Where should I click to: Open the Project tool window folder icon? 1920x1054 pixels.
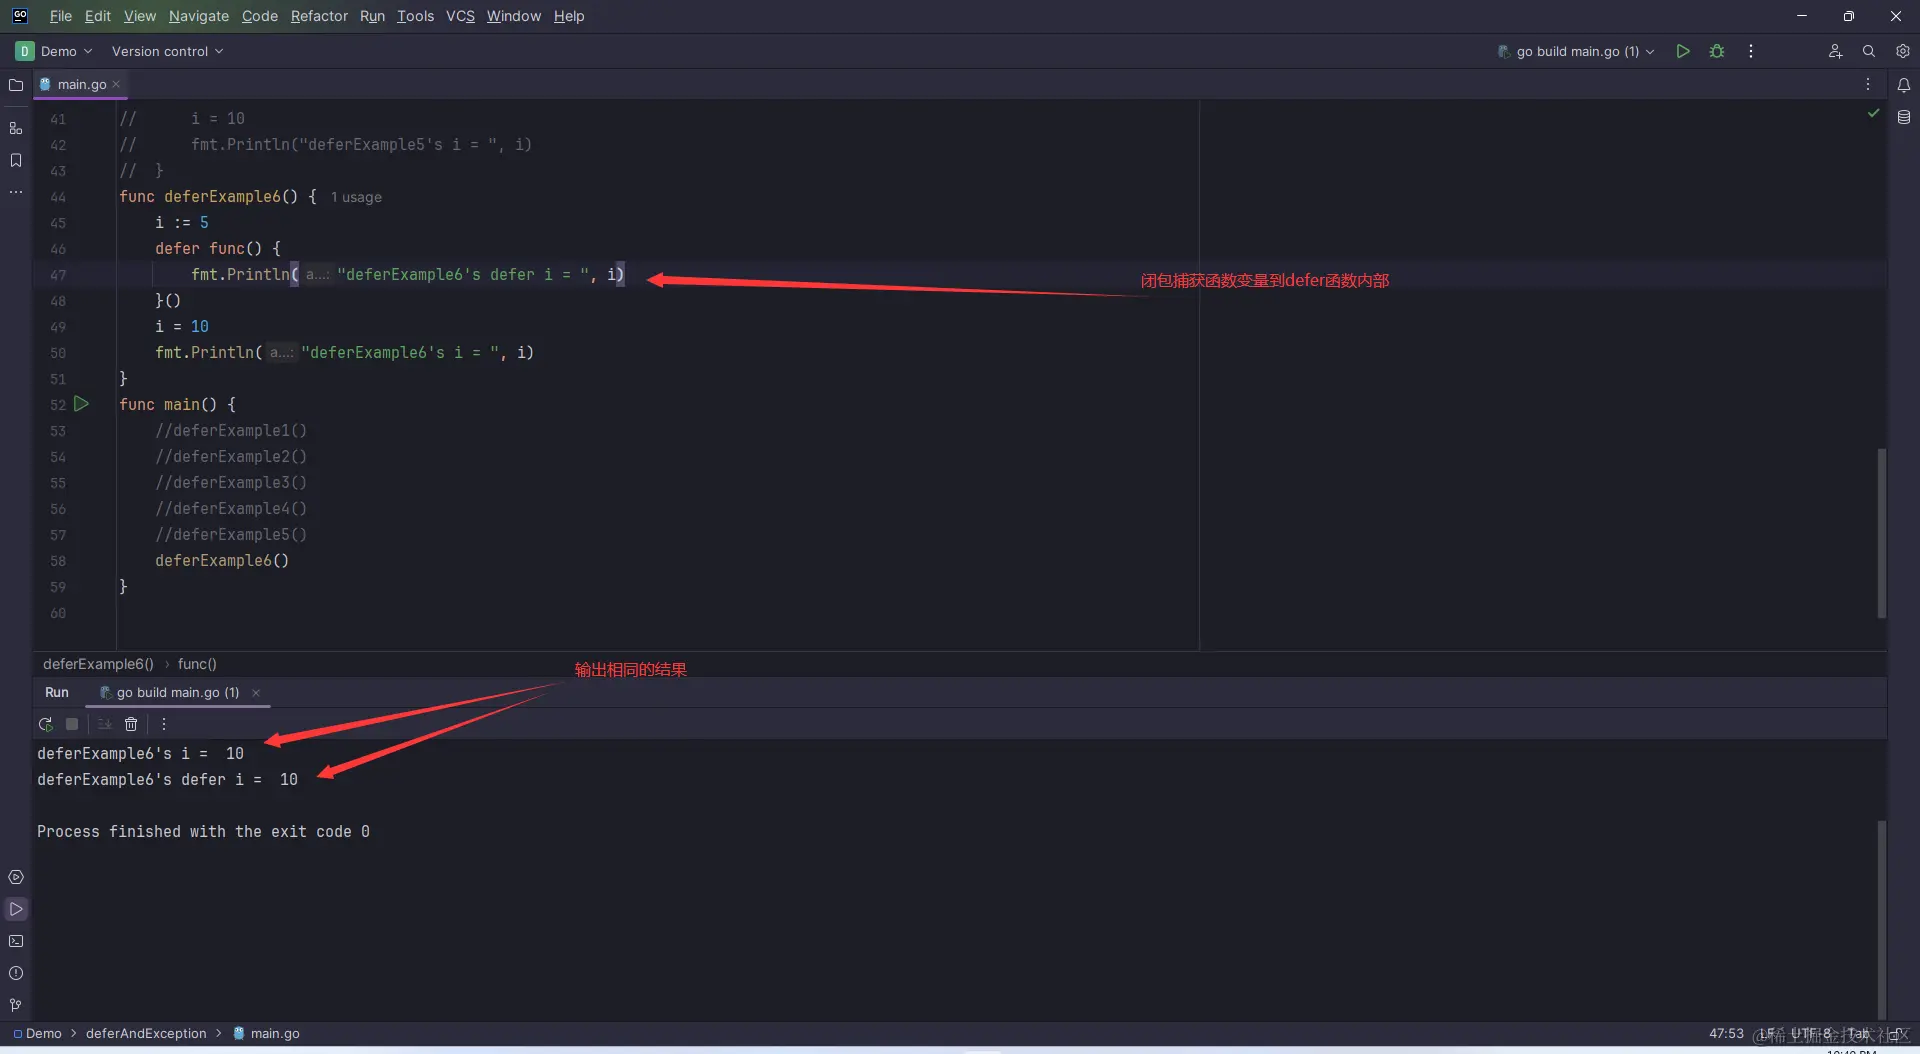coord(16,85)
